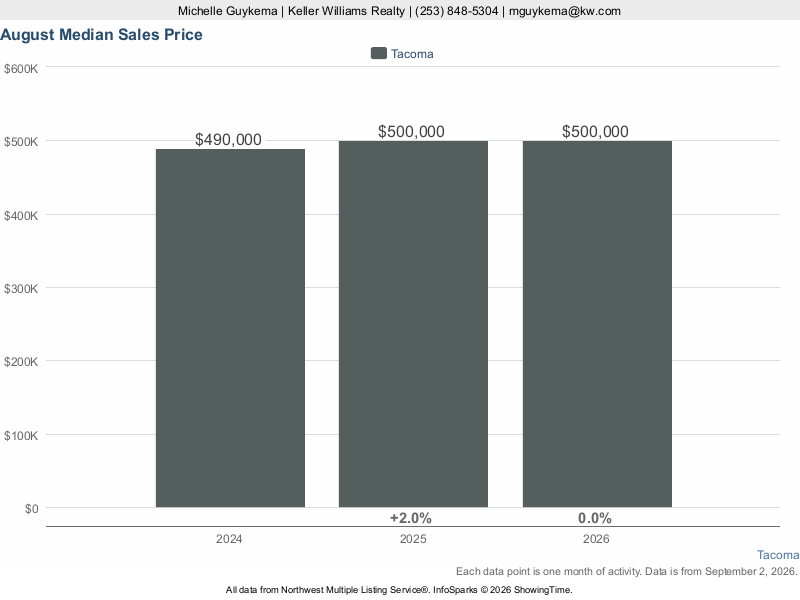Click the Michelle Guykema name in header
This screenshot has height=600, width=800.
click(228, 11)
